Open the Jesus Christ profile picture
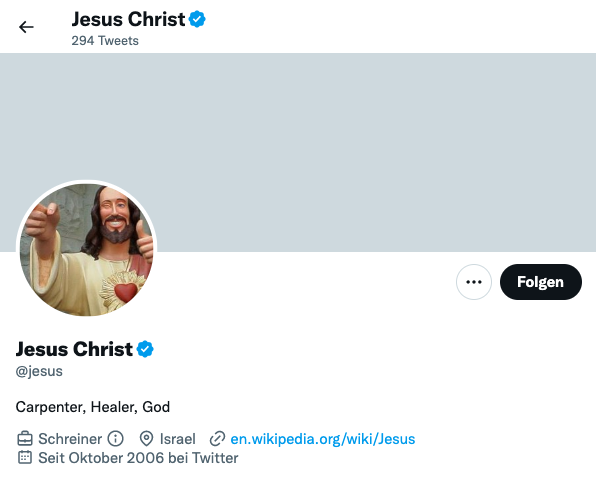This screenshot has height=481, width=596. (x=87, y=250)
